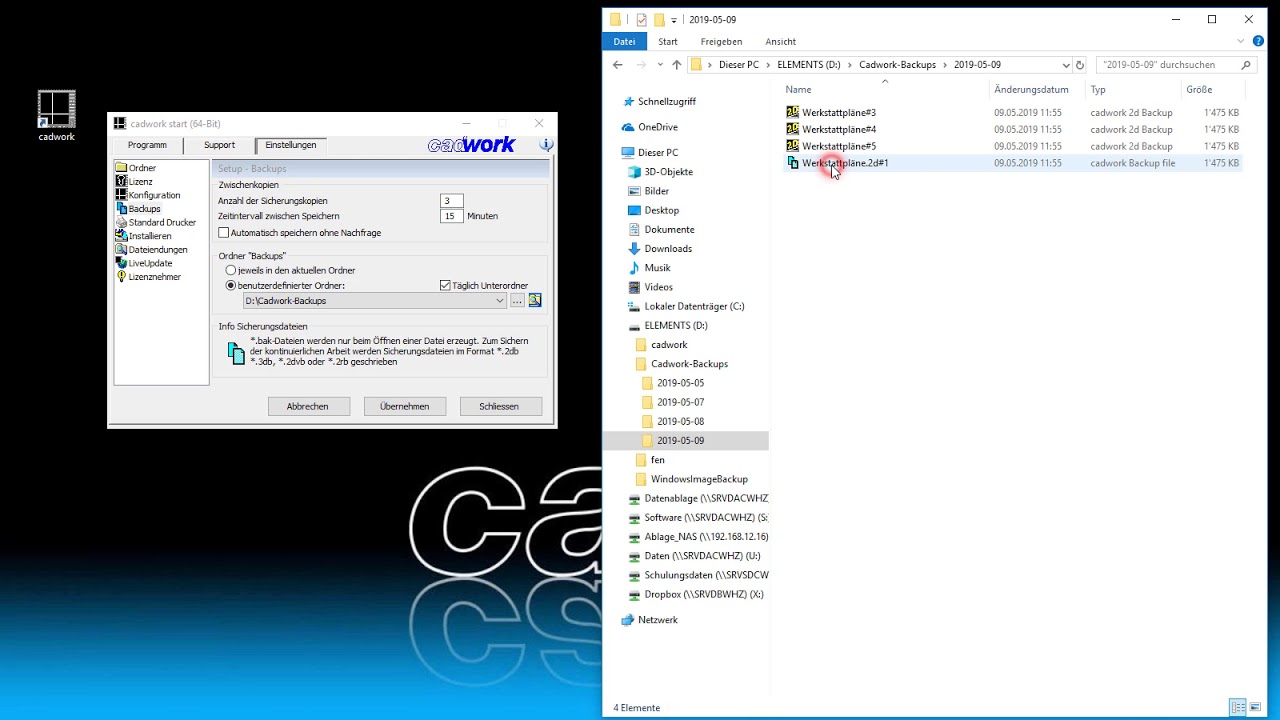The width and height of the screenshot is (1280, 720).
Task: Open quick access toolbar customize dropdown
Action: (675, 20)
